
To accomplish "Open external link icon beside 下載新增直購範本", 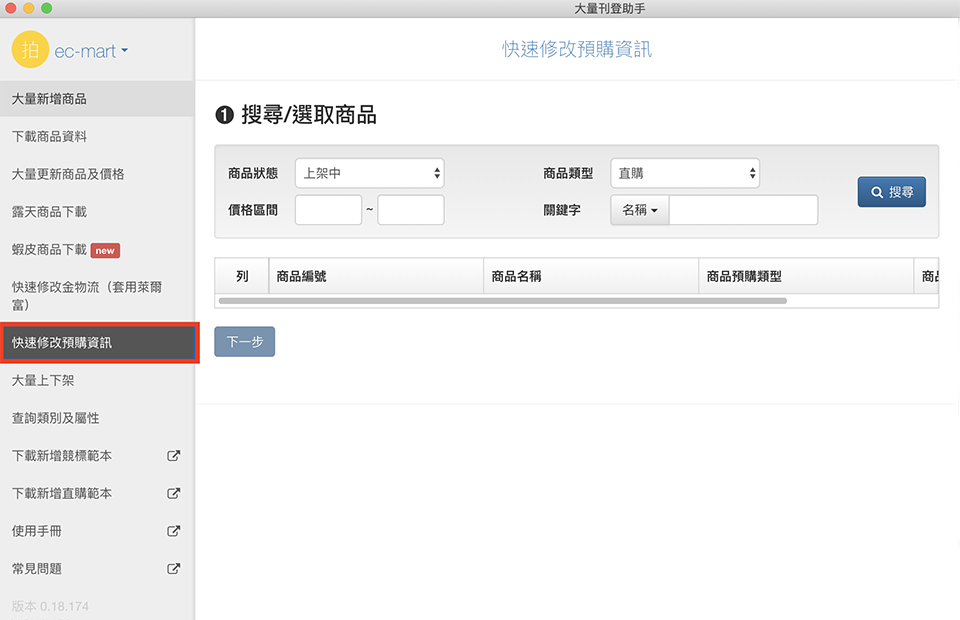I will click(173, 493).
